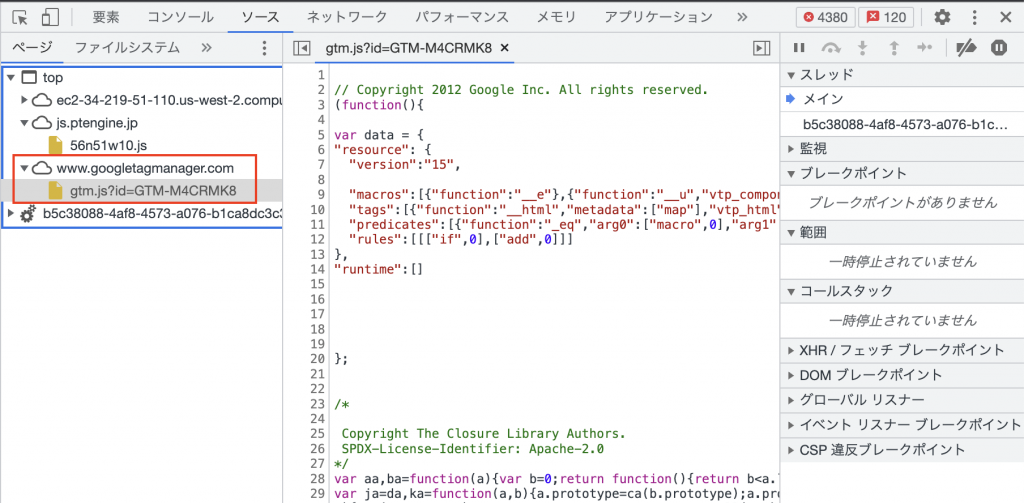
Task: Open navigator pane three-dot menu
Action: (264, 48)
